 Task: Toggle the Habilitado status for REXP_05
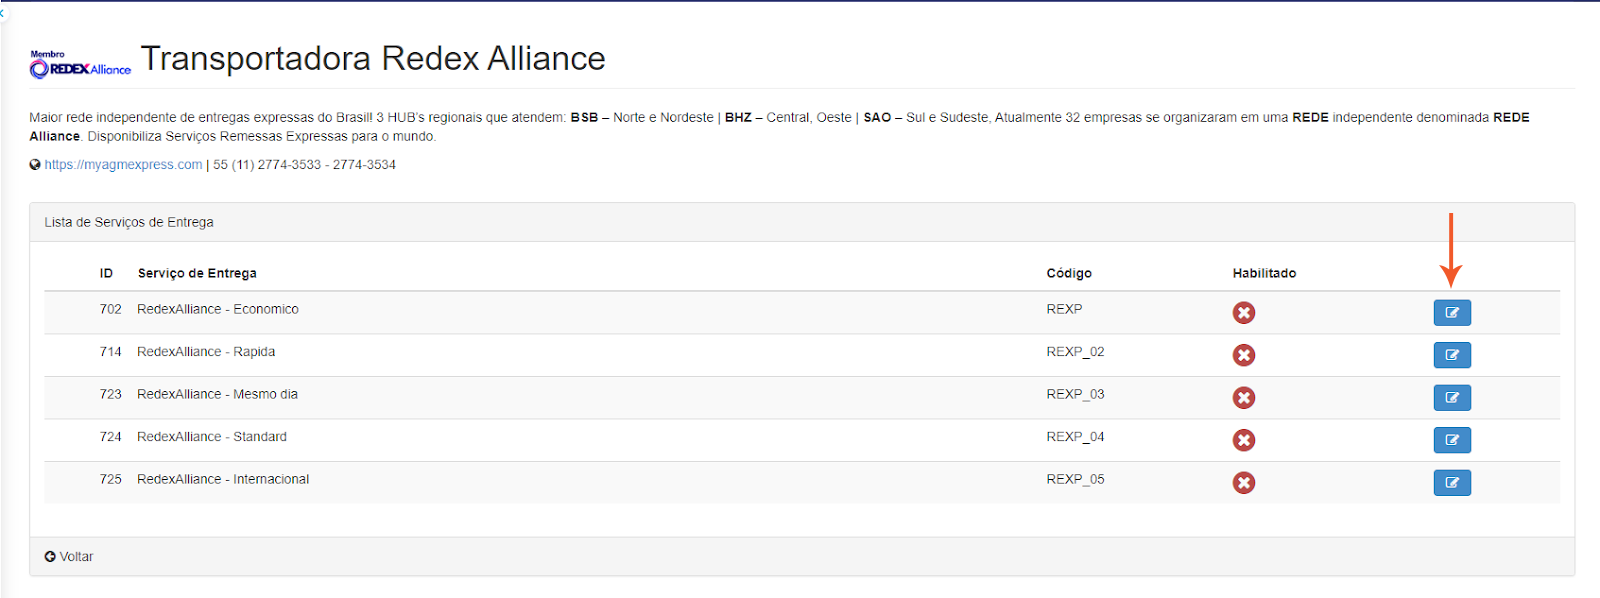pos(1243,483)
